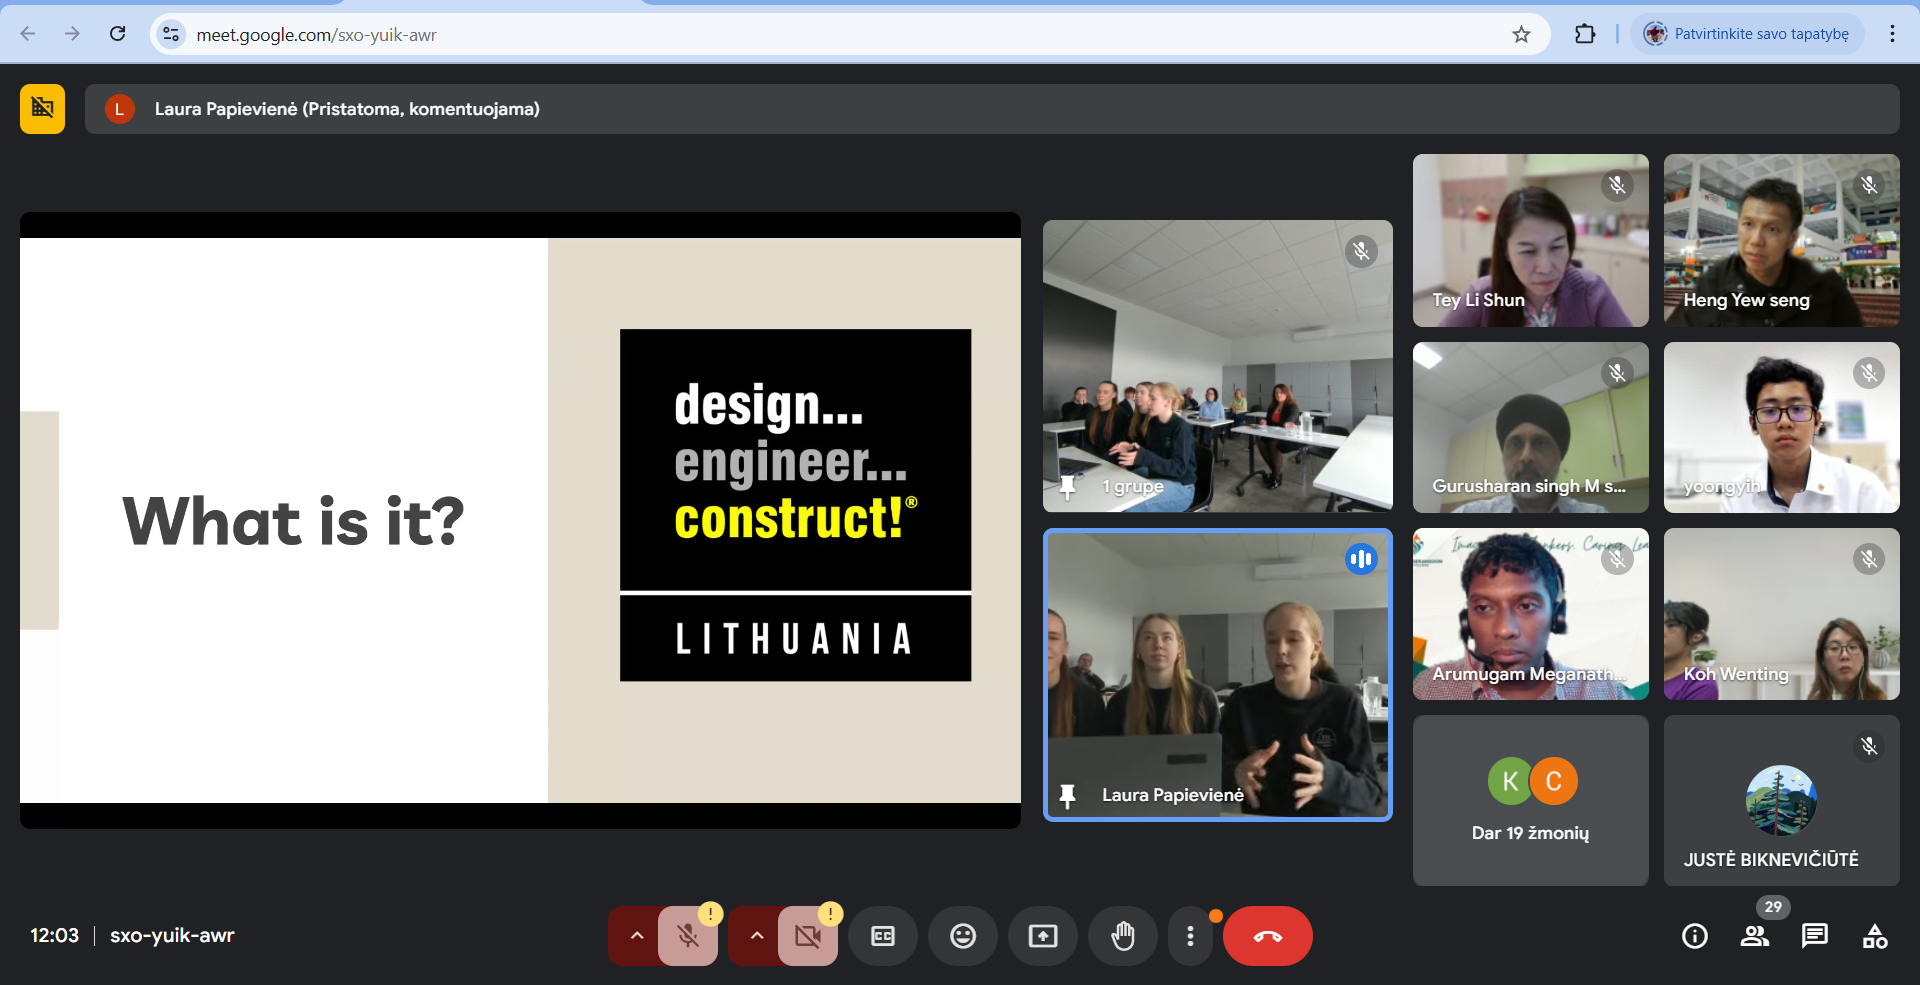Open the chat panel
The width and height of the screenshot is (1920, 985).
[1815, 936]
